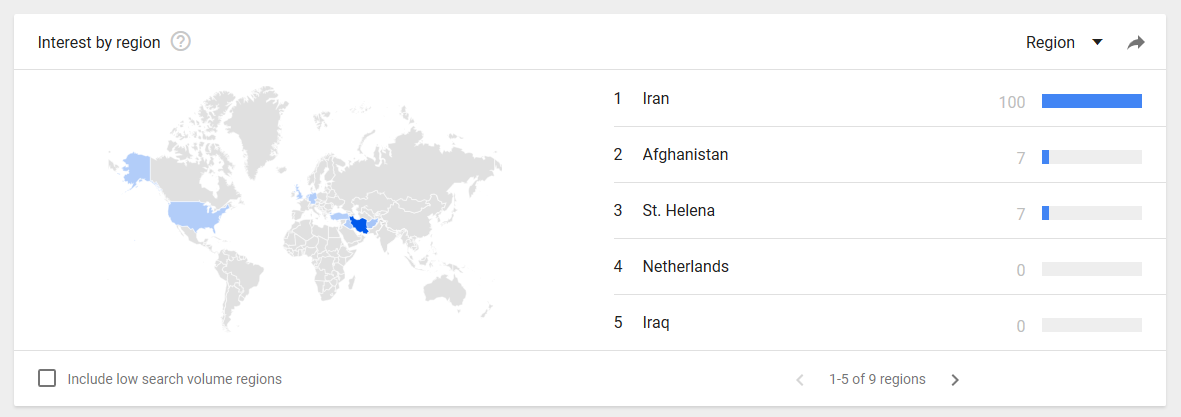Enable Include low search volume regions
Viewport: 1181px width, 417px height.
(47, 378)
